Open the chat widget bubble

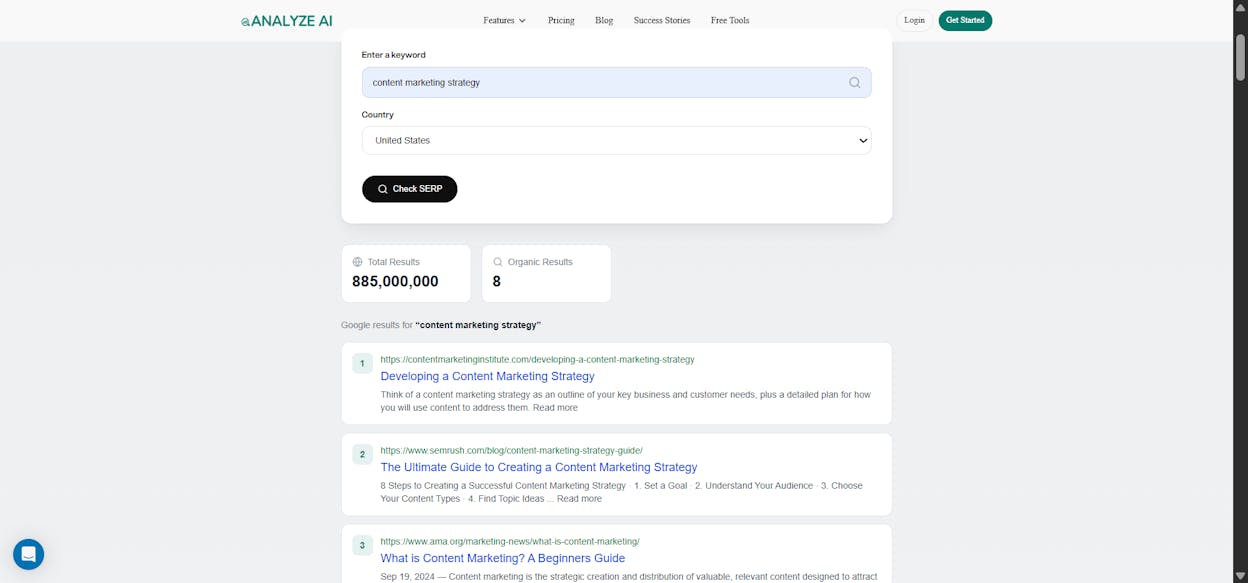[28, 554]
